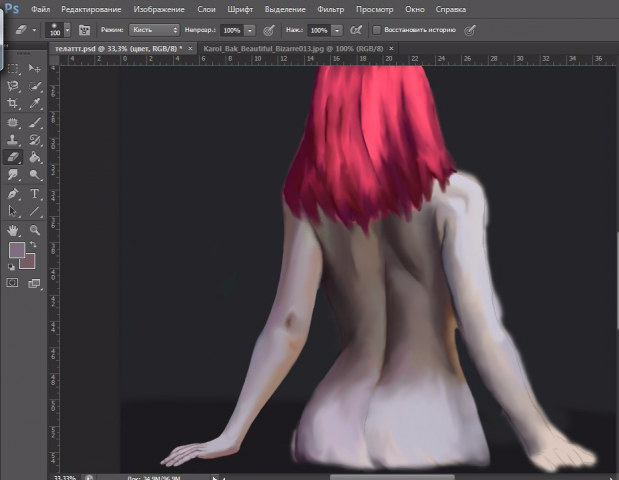The height and width of the screenshot is (480, 619).
Task: Toggle the airbrush mode icon
Action: click(x=355, y=30)
